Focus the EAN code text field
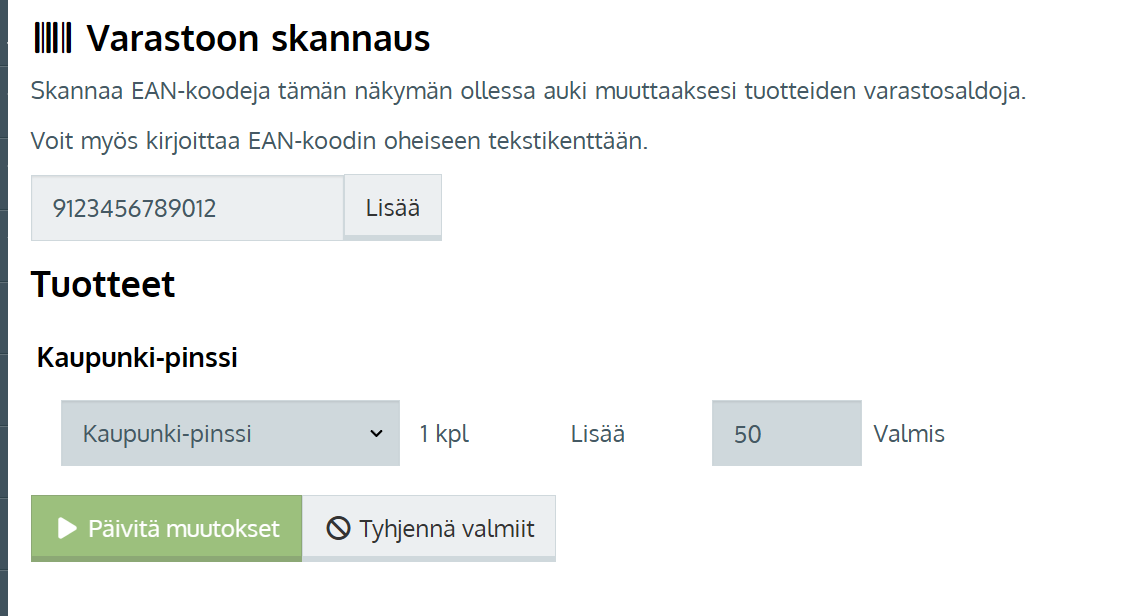Screen dimensions: 1140x616 coord(187,208)
